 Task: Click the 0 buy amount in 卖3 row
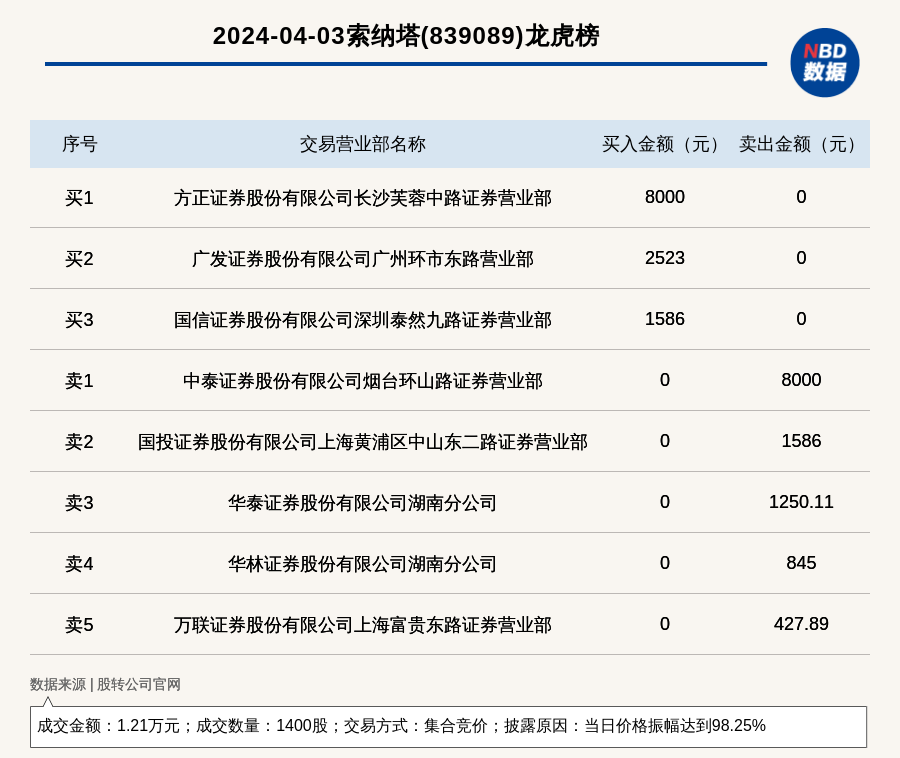[665, 502]
